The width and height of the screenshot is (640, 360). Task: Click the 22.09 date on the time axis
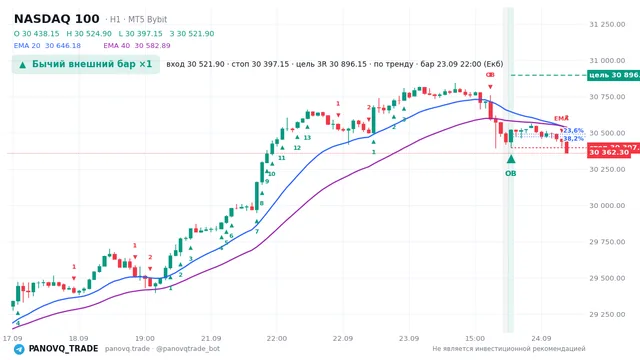coord(343,338)
